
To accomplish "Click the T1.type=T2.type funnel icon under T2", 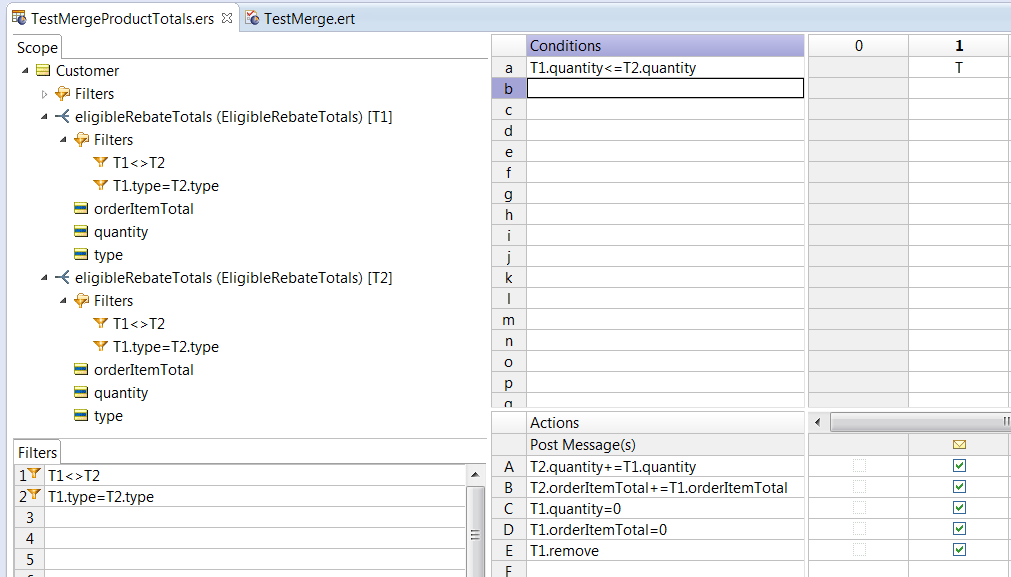I will click(100, 347).
